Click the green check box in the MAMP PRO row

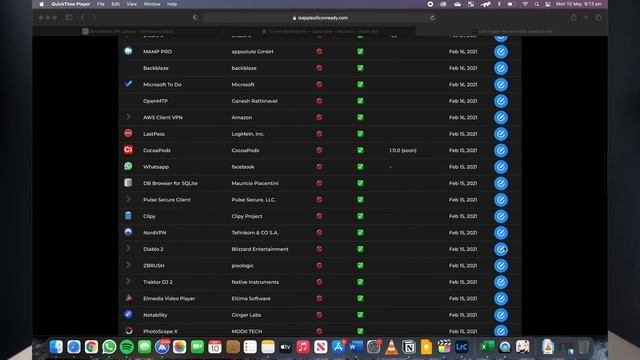tap(360, 52)
